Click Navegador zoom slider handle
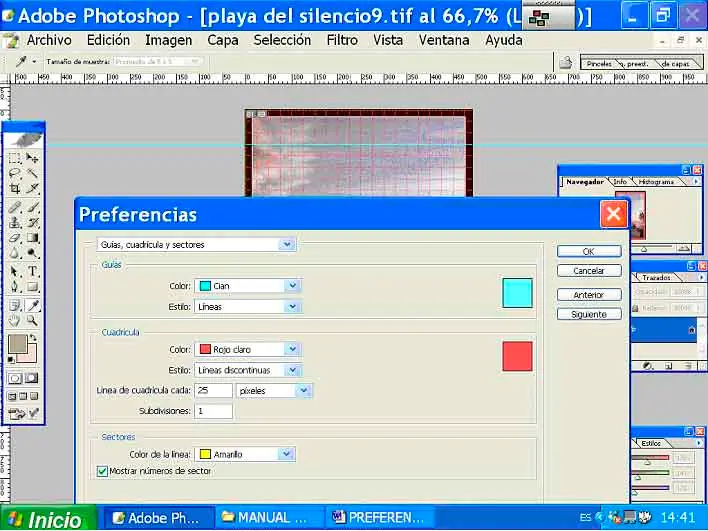Image resolution: width=708 pixels, height=531 pixels. [x=644, y=249]
